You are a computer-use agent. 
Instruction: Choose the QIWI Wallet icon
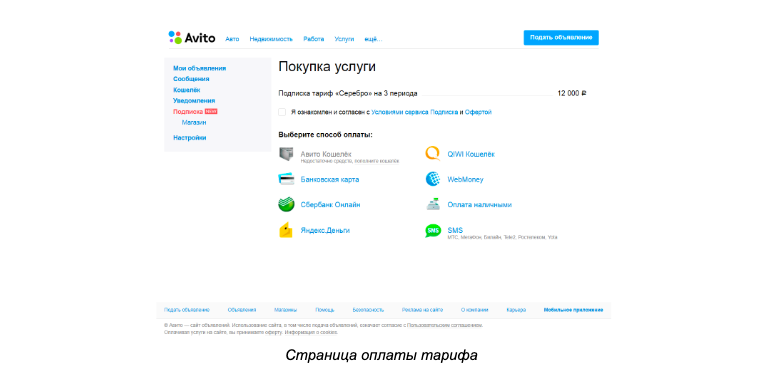point(433,154)
